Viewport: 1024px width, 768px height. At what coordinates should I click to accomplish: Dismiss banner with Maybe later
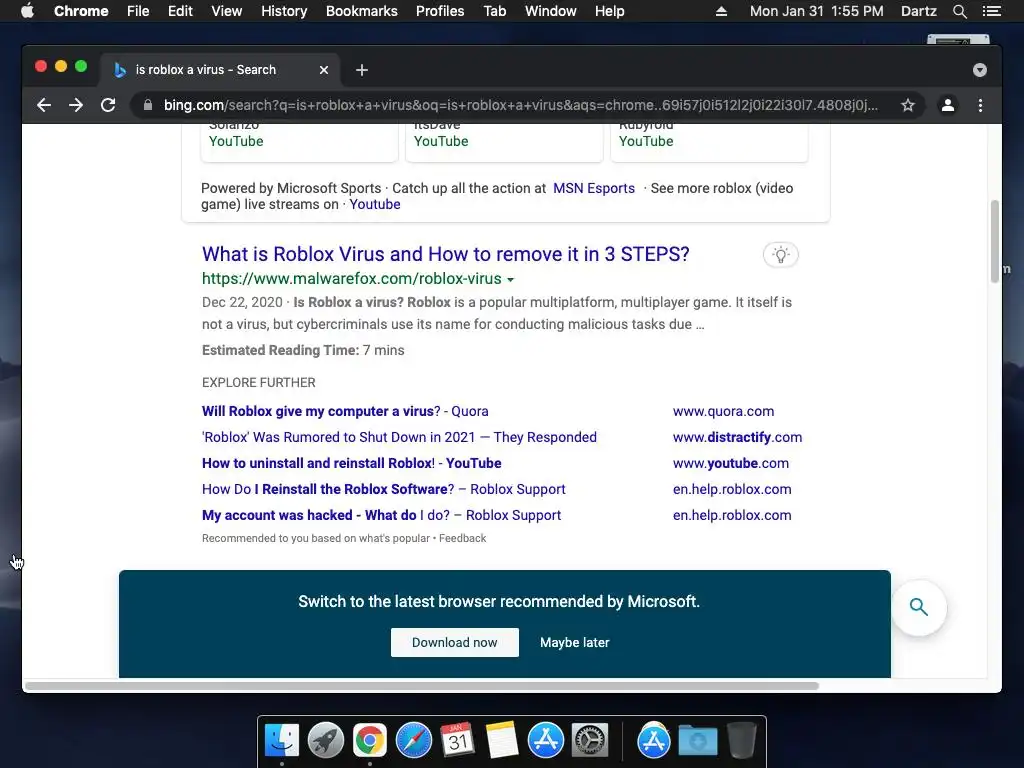click(574, 643)
